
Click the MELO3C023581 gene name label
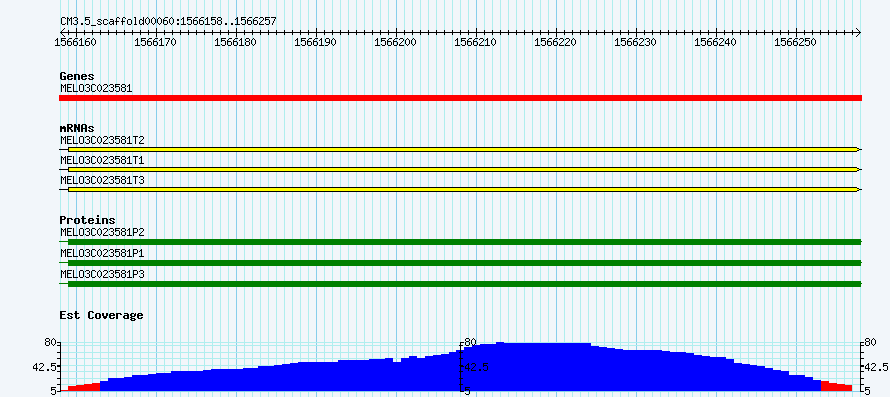point(96,88)
